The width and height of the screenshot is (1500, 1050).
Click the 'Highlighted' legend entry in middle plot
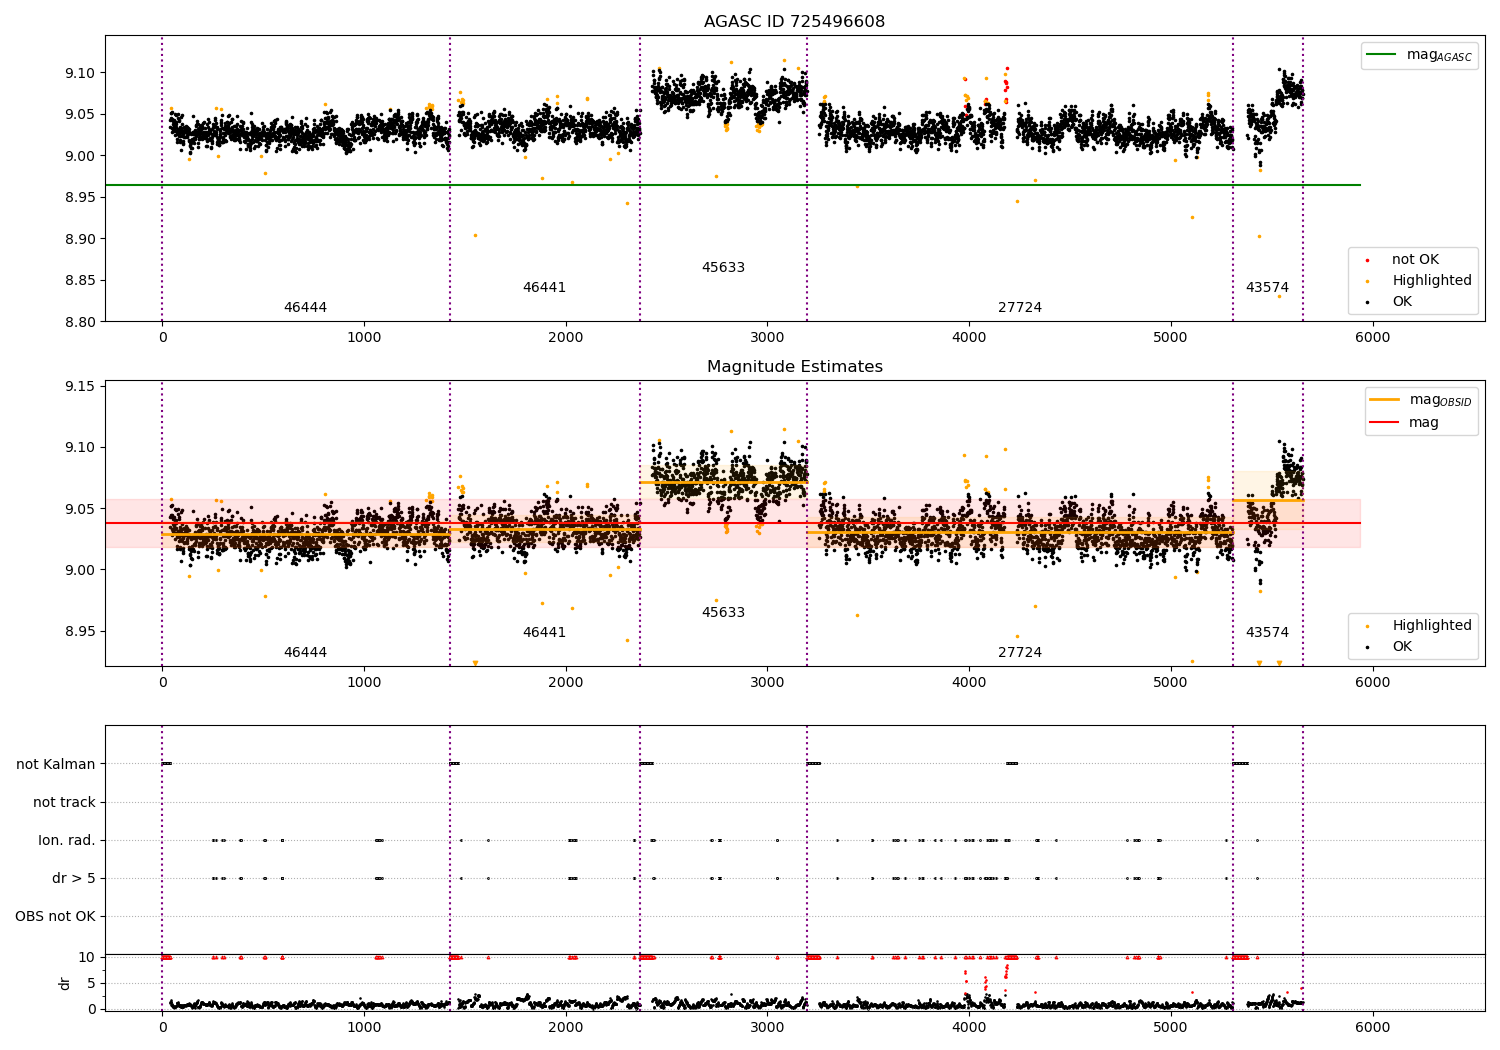click(1432, 626)
